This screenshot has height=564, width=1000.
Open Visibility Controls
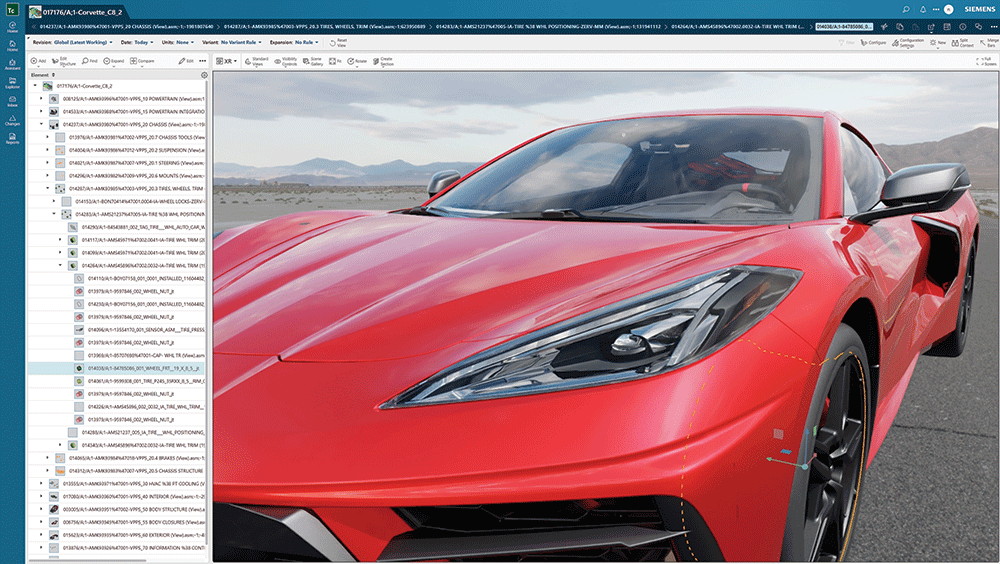tap(286, 61)
